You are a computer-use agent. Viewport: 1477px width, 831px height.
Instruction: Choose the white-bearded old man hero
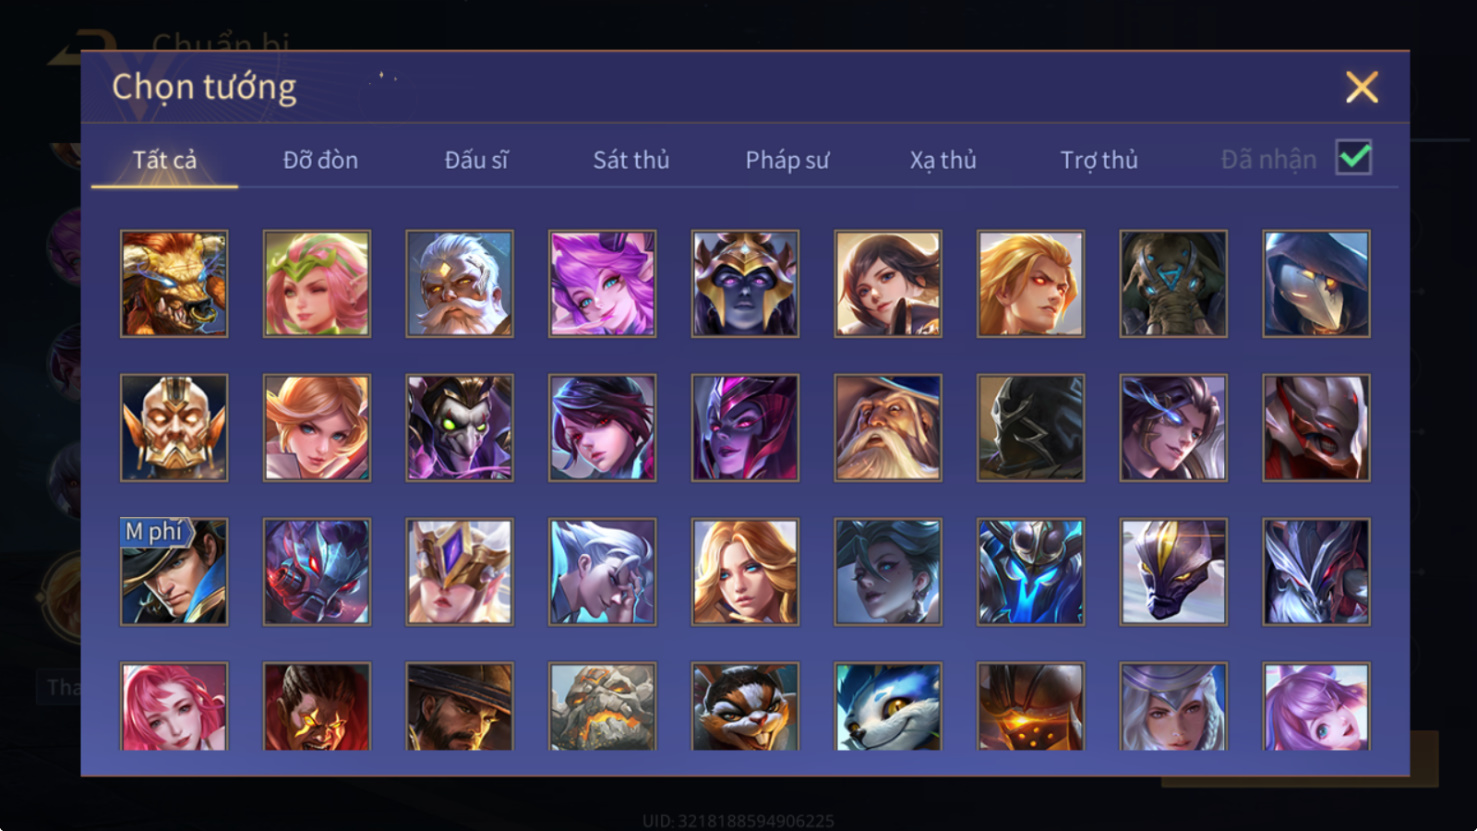click(x=460, y=284)
